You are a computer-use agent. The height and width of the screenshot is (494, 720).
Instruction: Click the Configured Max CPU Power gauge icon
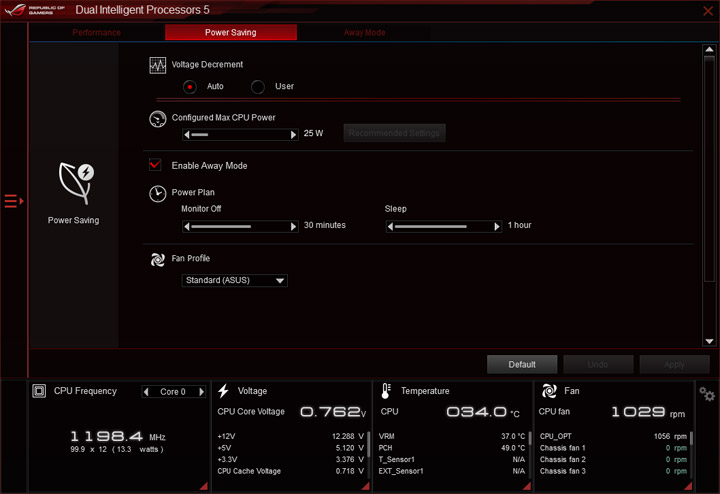point(158,119)
